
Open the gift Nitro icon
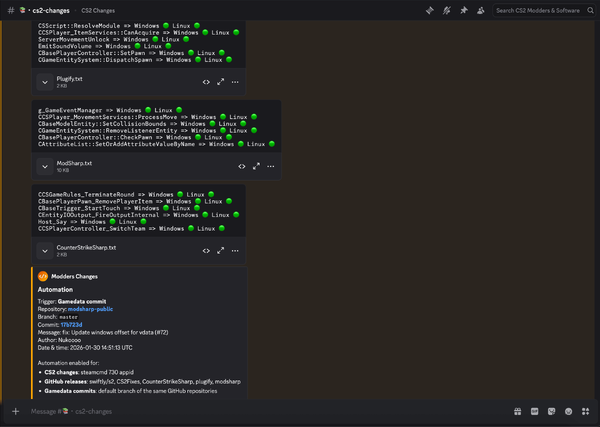click(517, 411)
